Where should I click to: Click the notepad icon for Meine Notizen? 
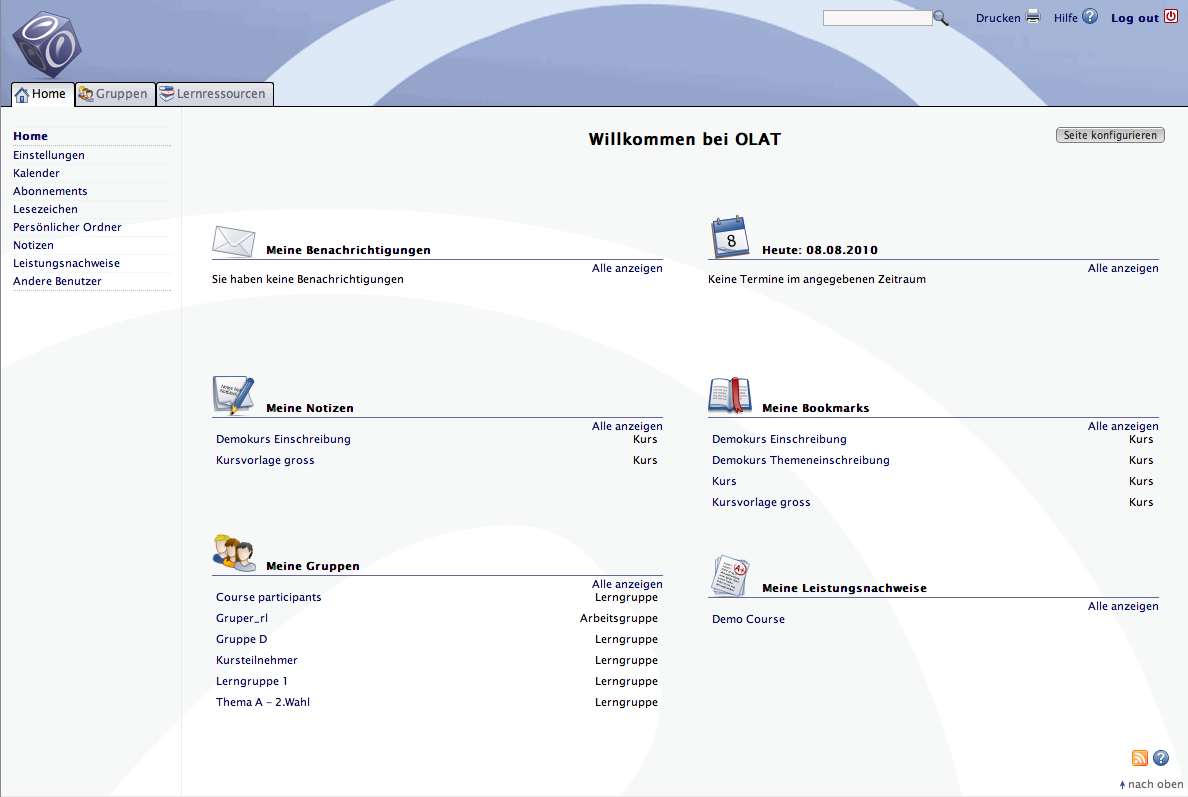click(x=233, y=396)
